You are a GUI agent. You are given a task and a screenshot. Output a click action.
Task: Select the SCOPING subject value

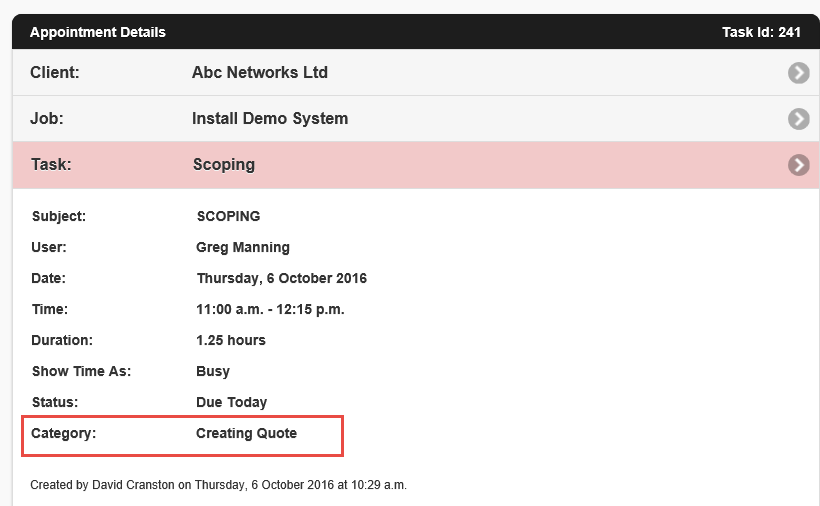[x=228, y=216]
